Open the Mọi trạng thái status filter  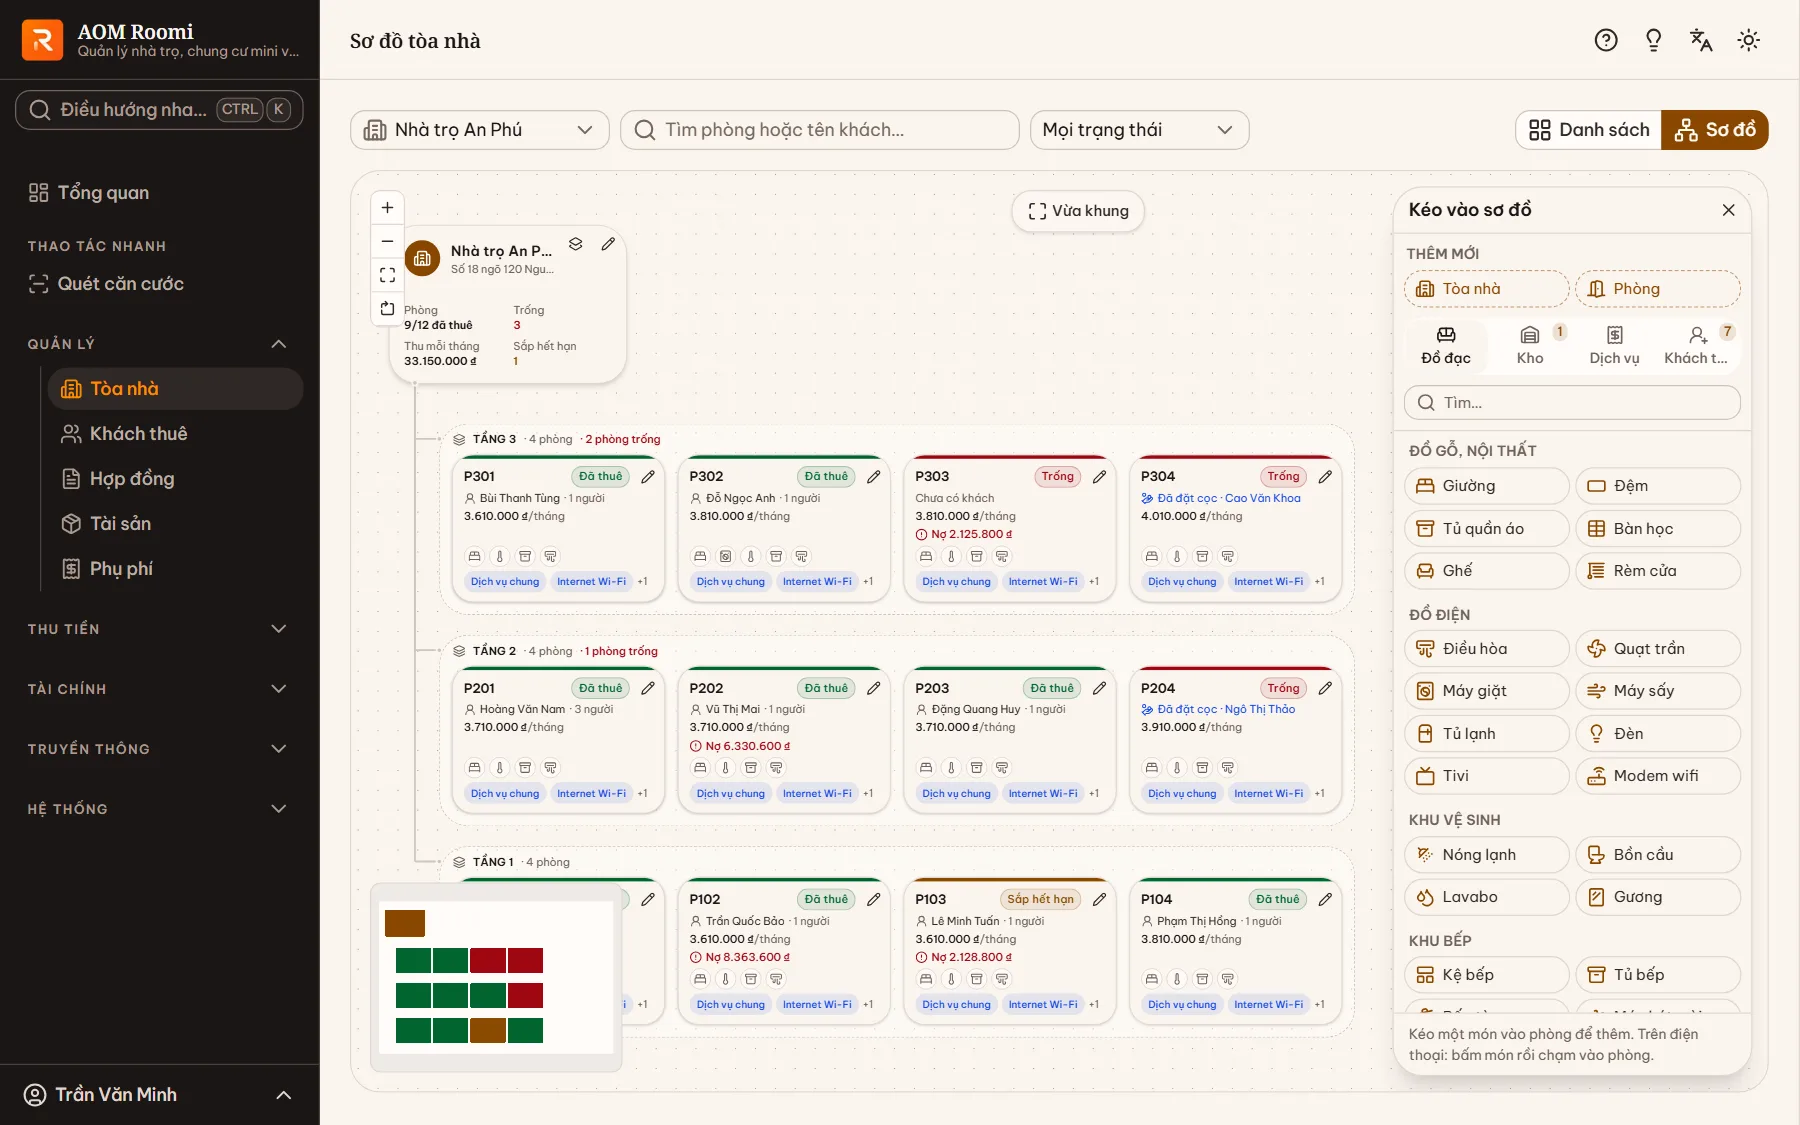pos(1139,130)
